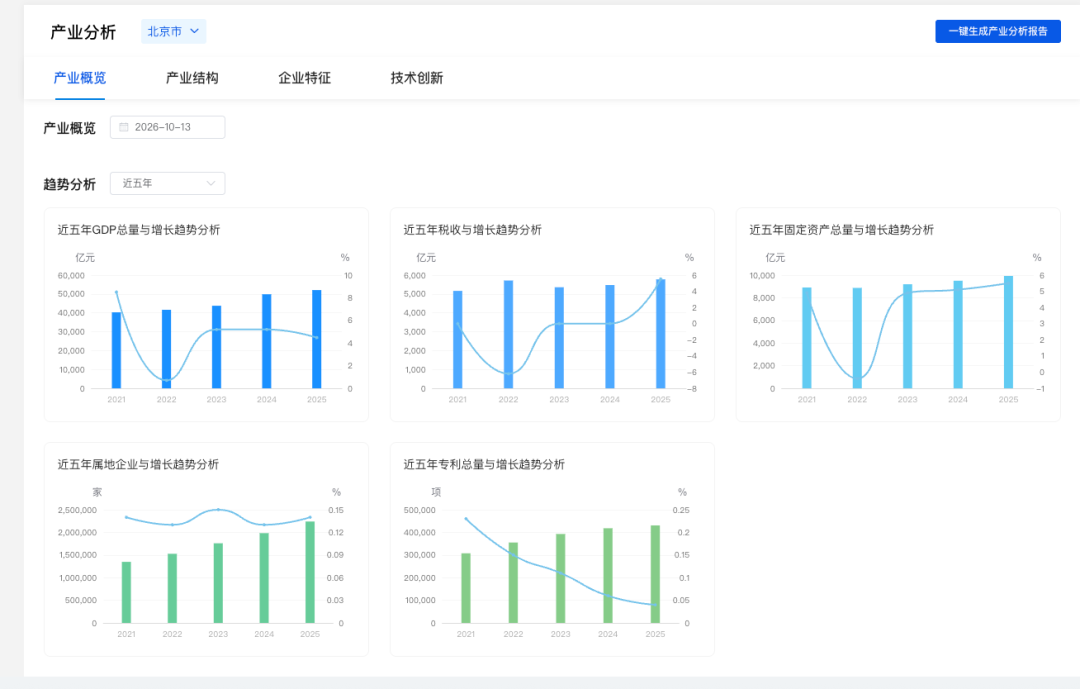
Task: Click the calendar icon in date picker
Action: [x=124, y=127]
